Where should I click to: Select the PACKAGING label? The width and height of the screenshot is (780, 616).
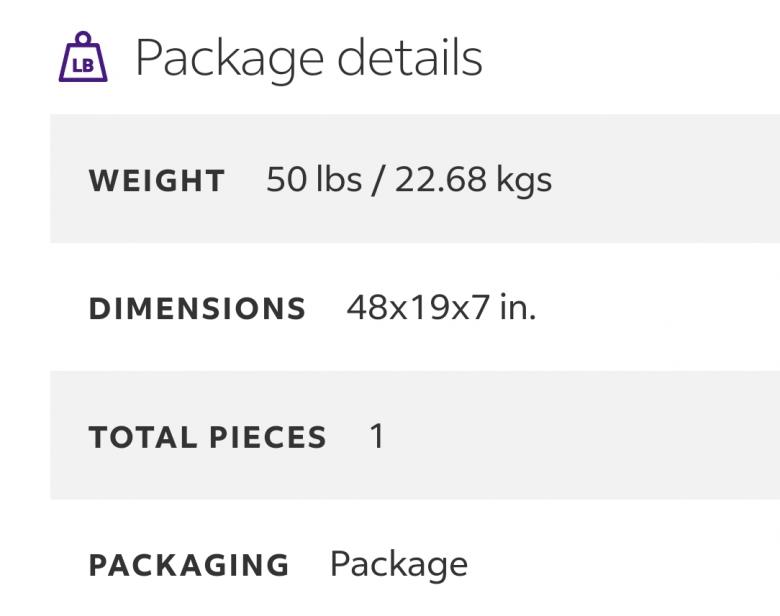189,565
